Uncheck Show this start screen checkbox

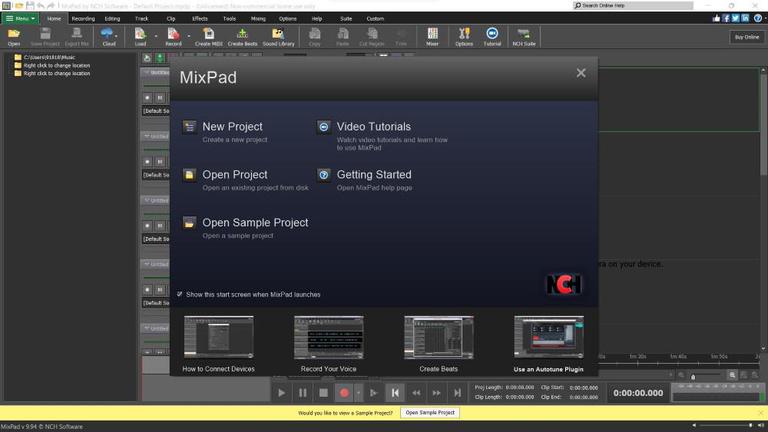[x=180, y=295]
